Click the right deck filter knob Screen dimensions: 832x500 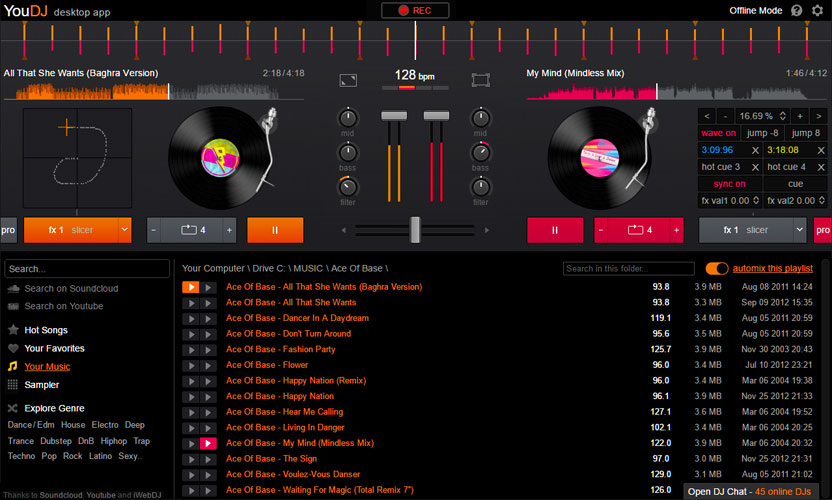coord(481,187)
